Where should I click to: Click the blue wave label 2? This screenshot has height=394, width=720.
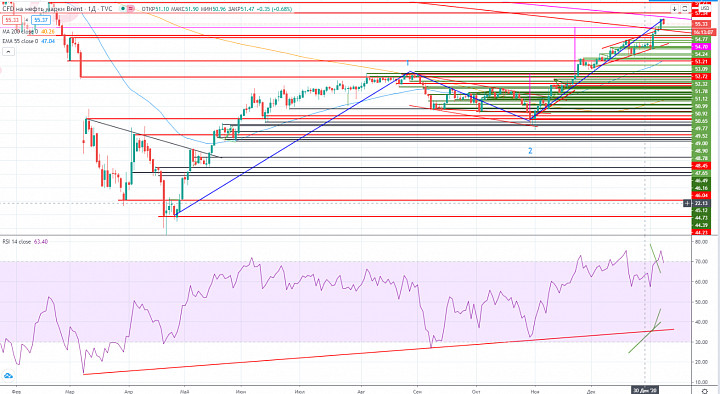pos(530,151)
